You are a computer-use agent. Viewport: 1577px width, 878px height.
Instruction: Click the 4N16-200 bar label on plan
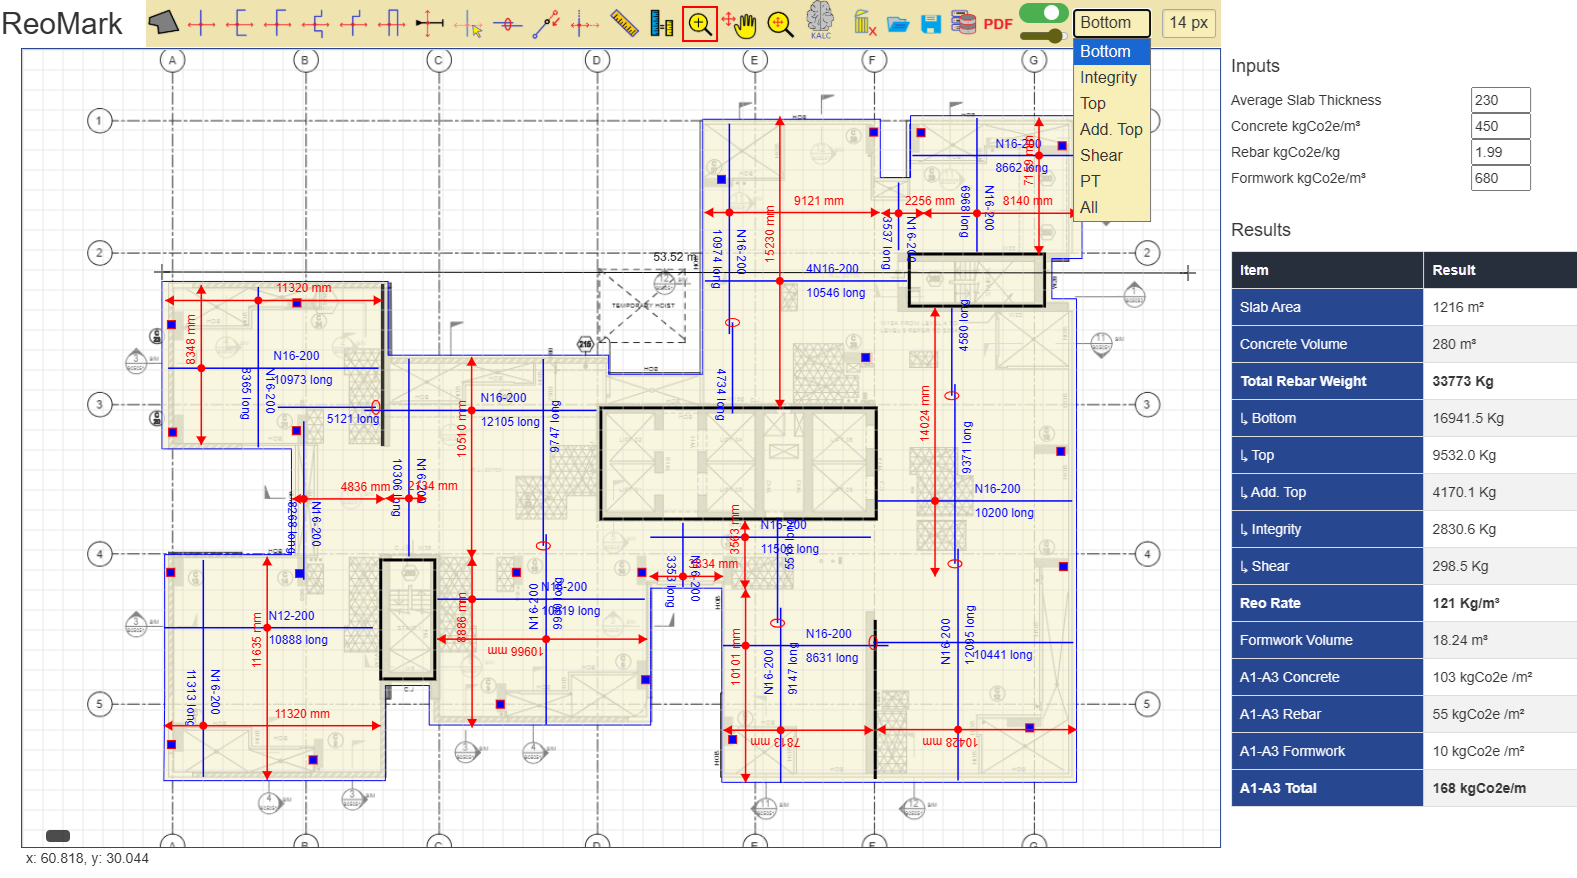832,269
